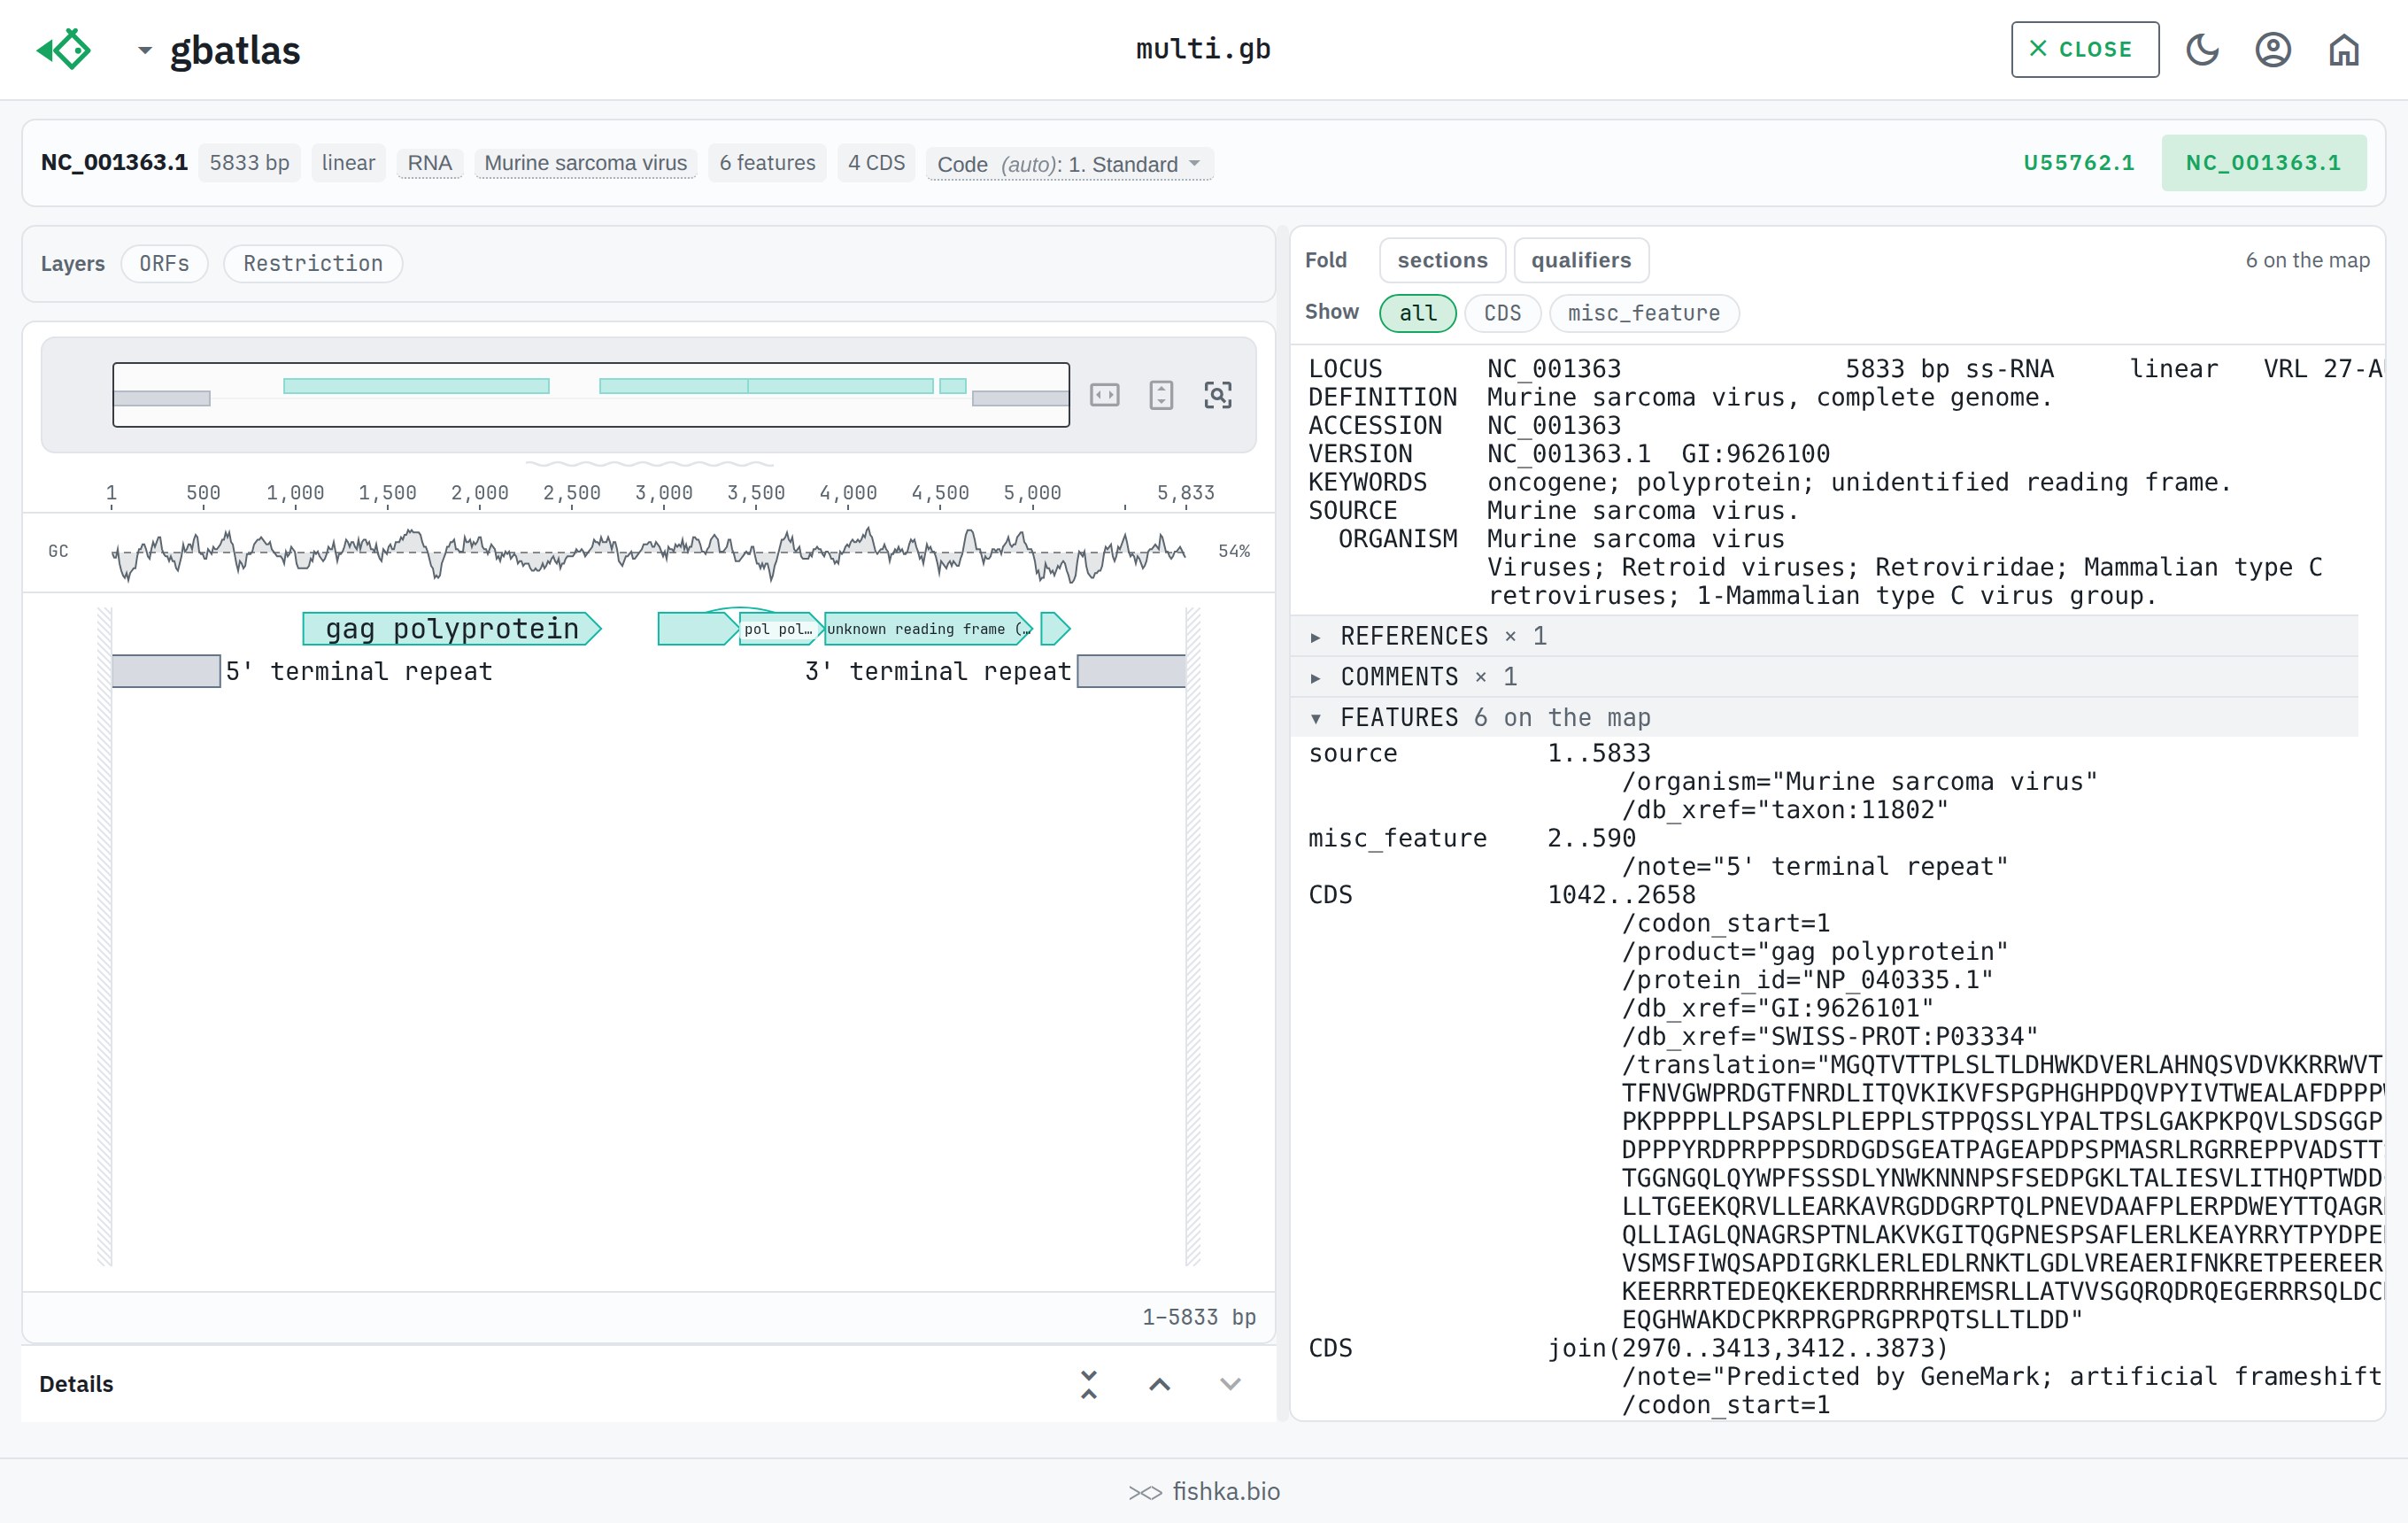
Task: Collapse Details panel with down chevron
Action: tap(1230, 1384)
